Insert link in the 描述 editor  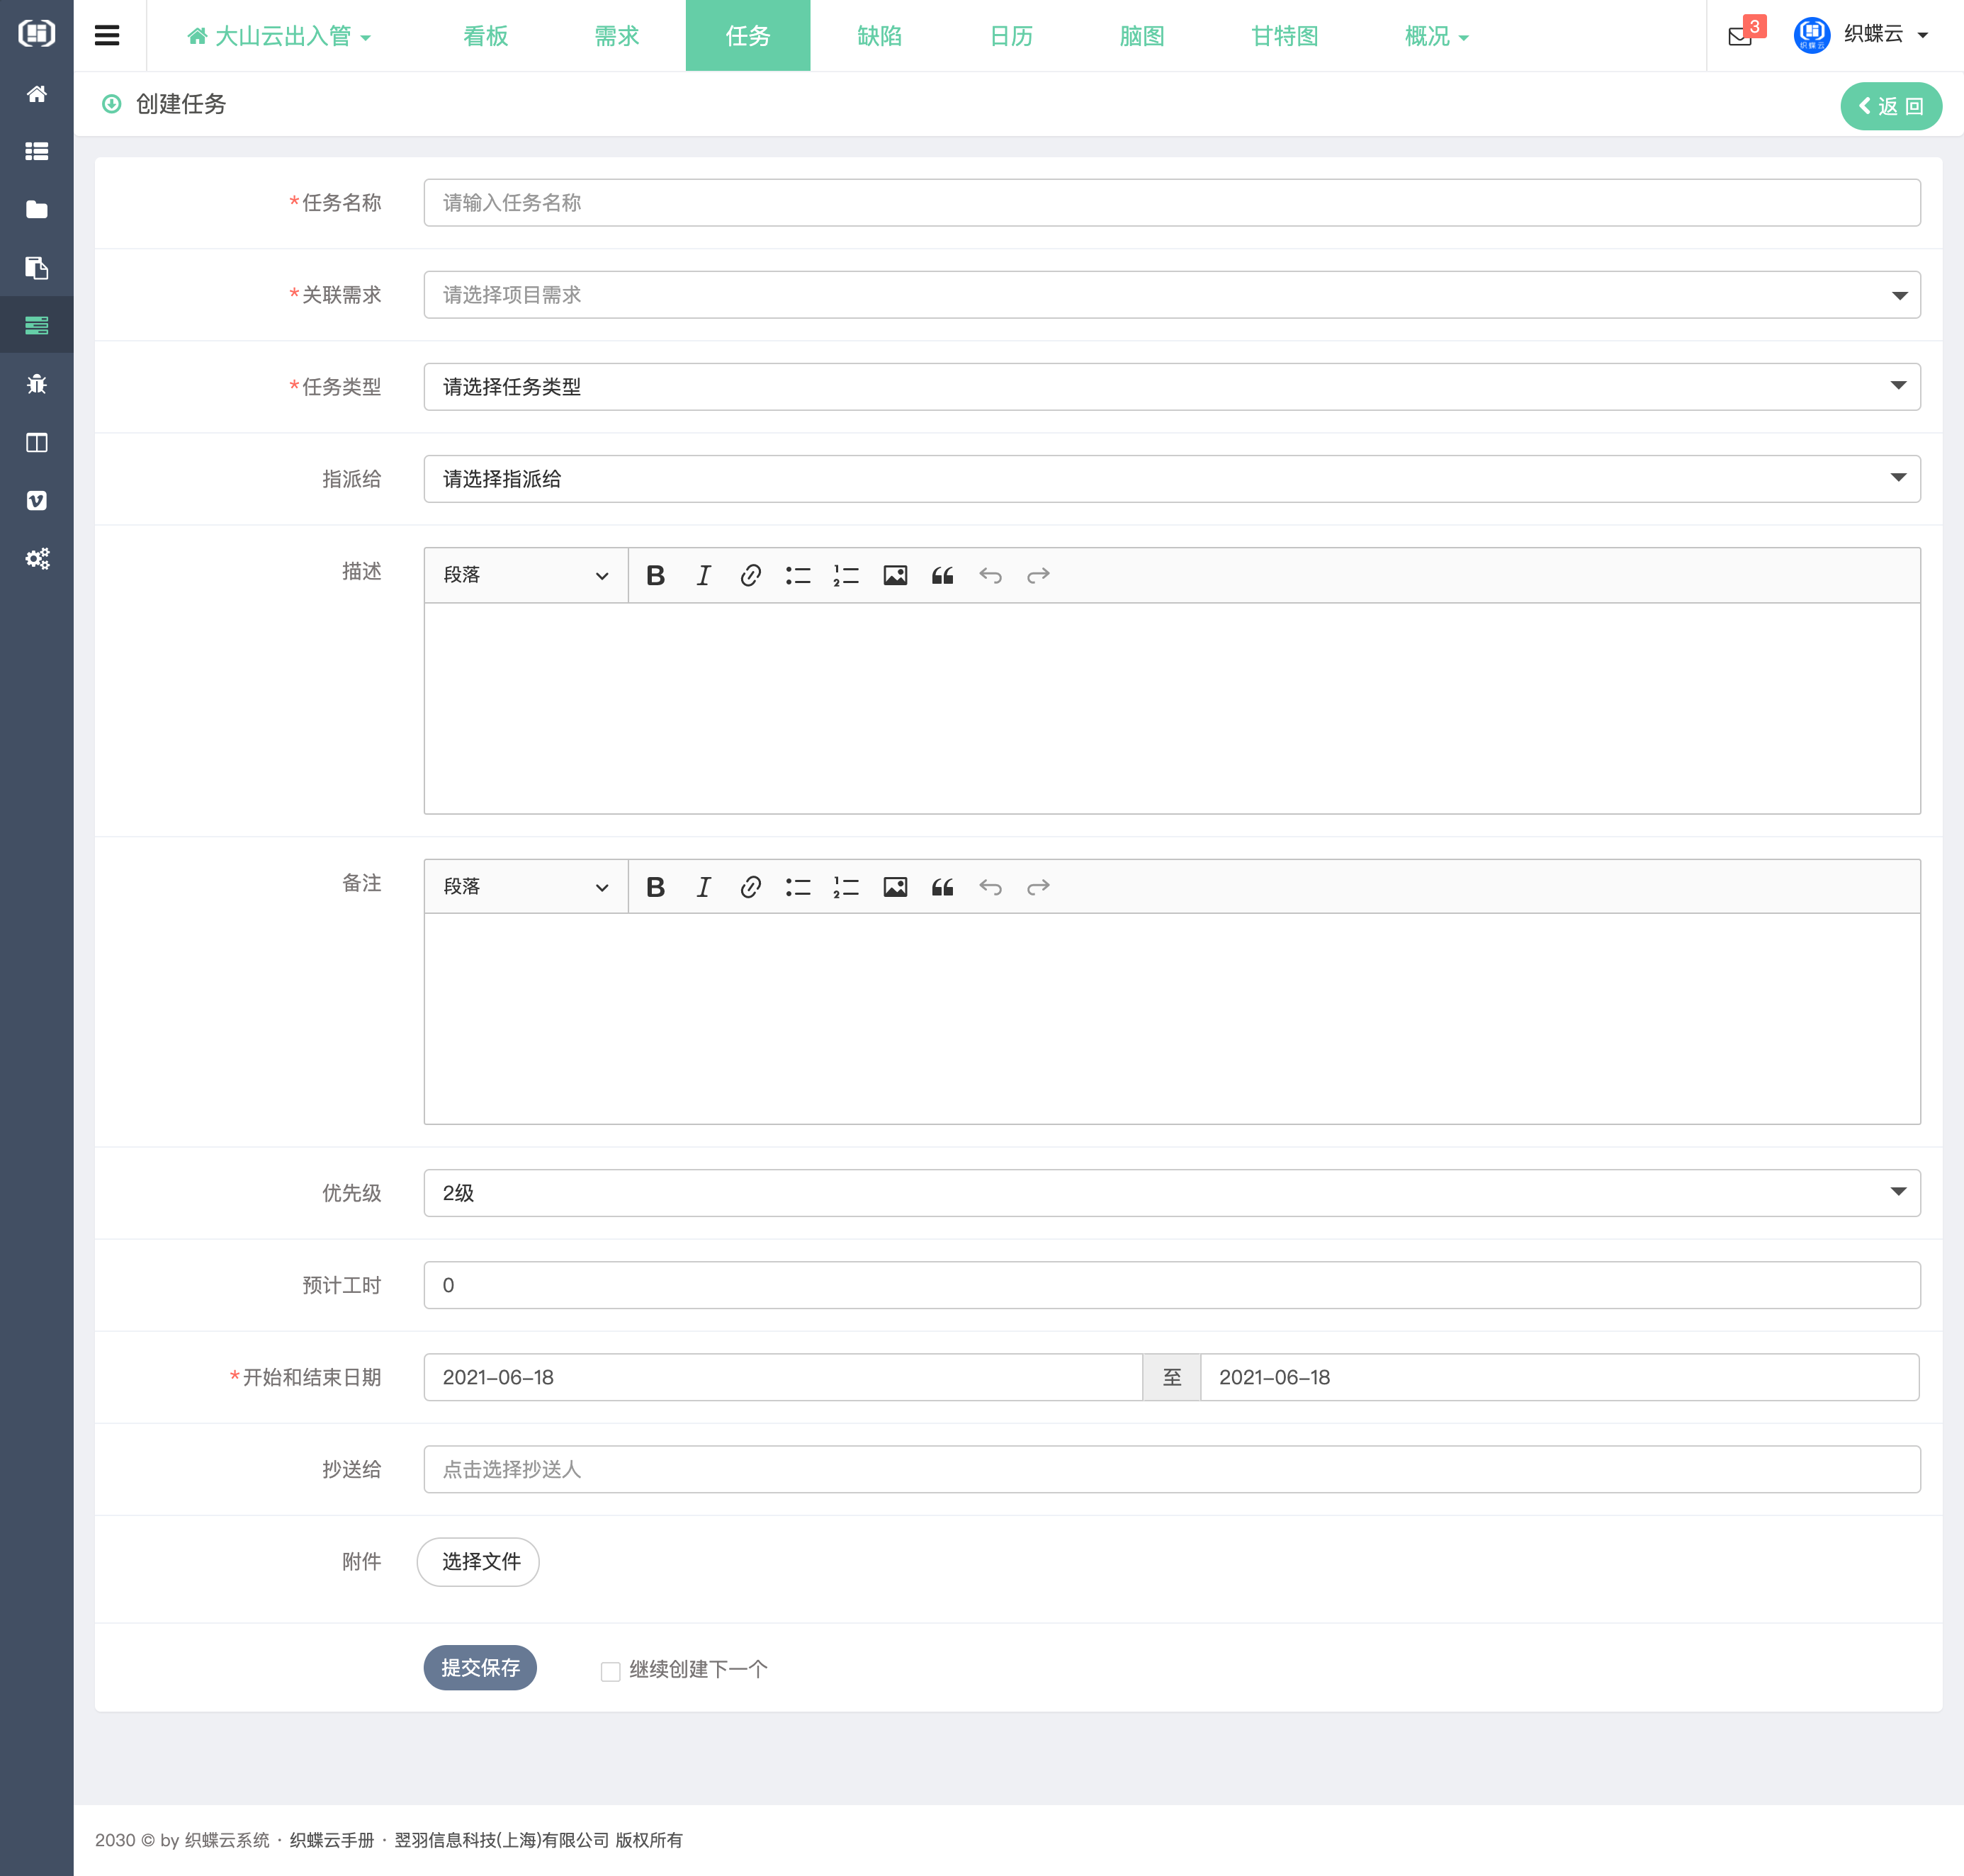point(750,575)
